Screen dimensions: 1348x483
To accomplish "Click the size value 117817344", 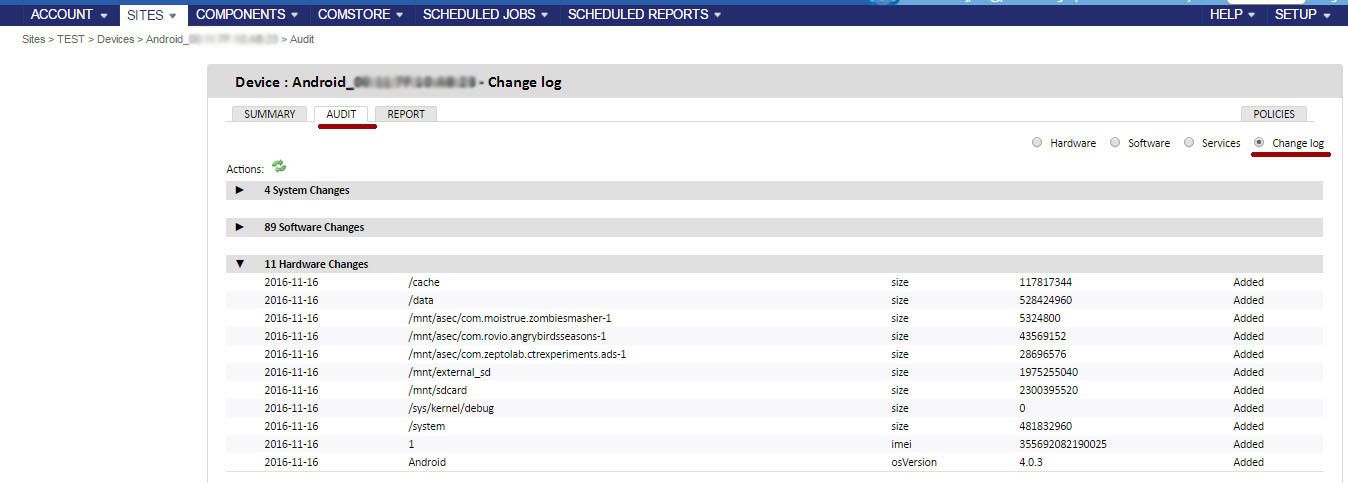I will [1045, 282].
